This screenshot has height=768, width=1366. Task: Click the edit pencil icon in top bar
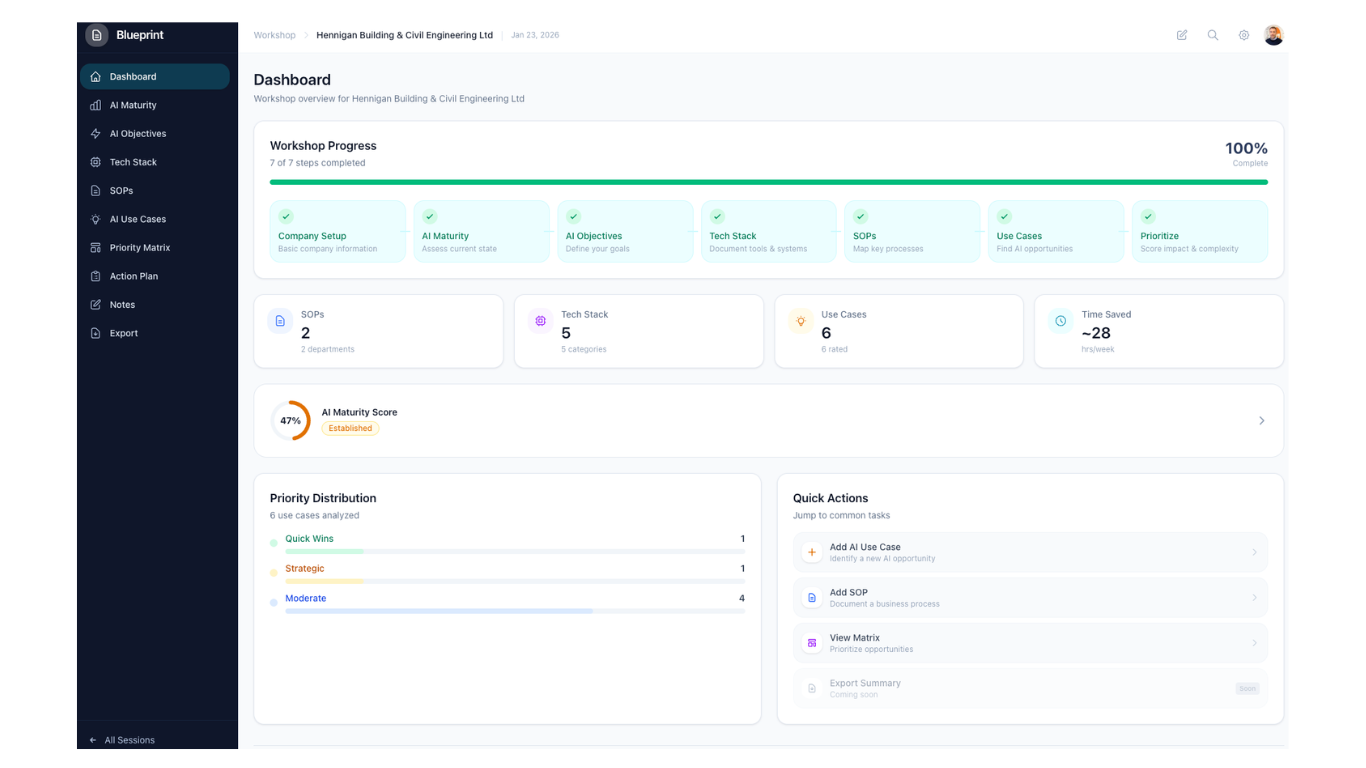pos(1182,35)
